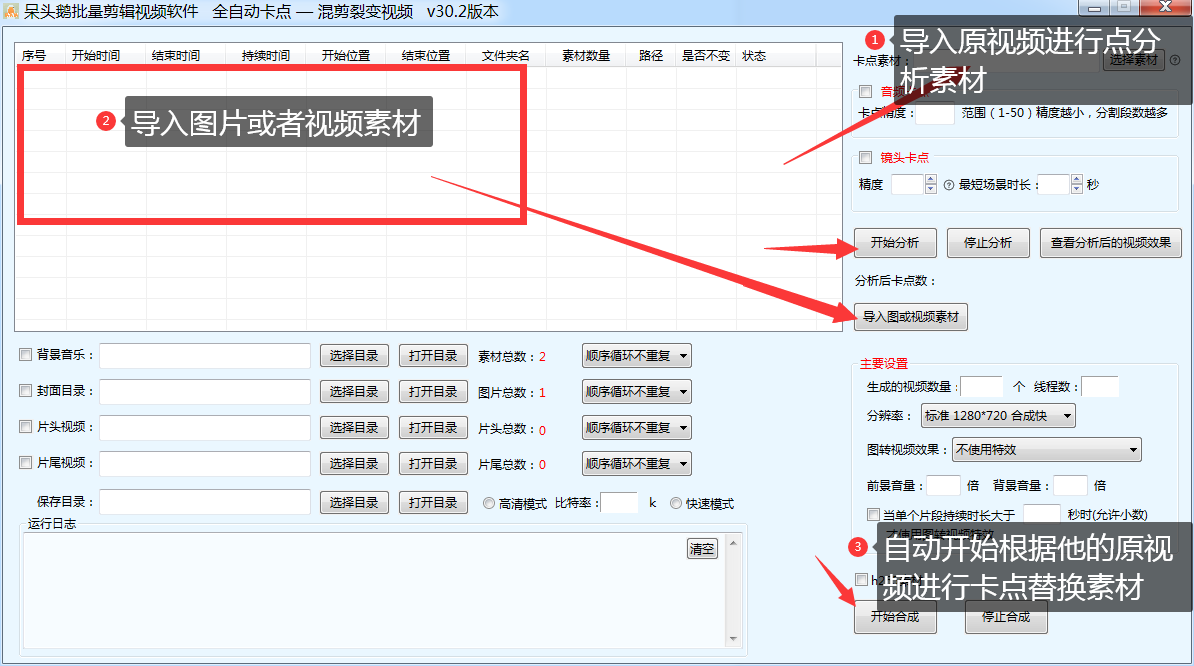Open the 封面目录 row order dropdown
Viewport: 1194px width, 666px height.
[637, 391]
